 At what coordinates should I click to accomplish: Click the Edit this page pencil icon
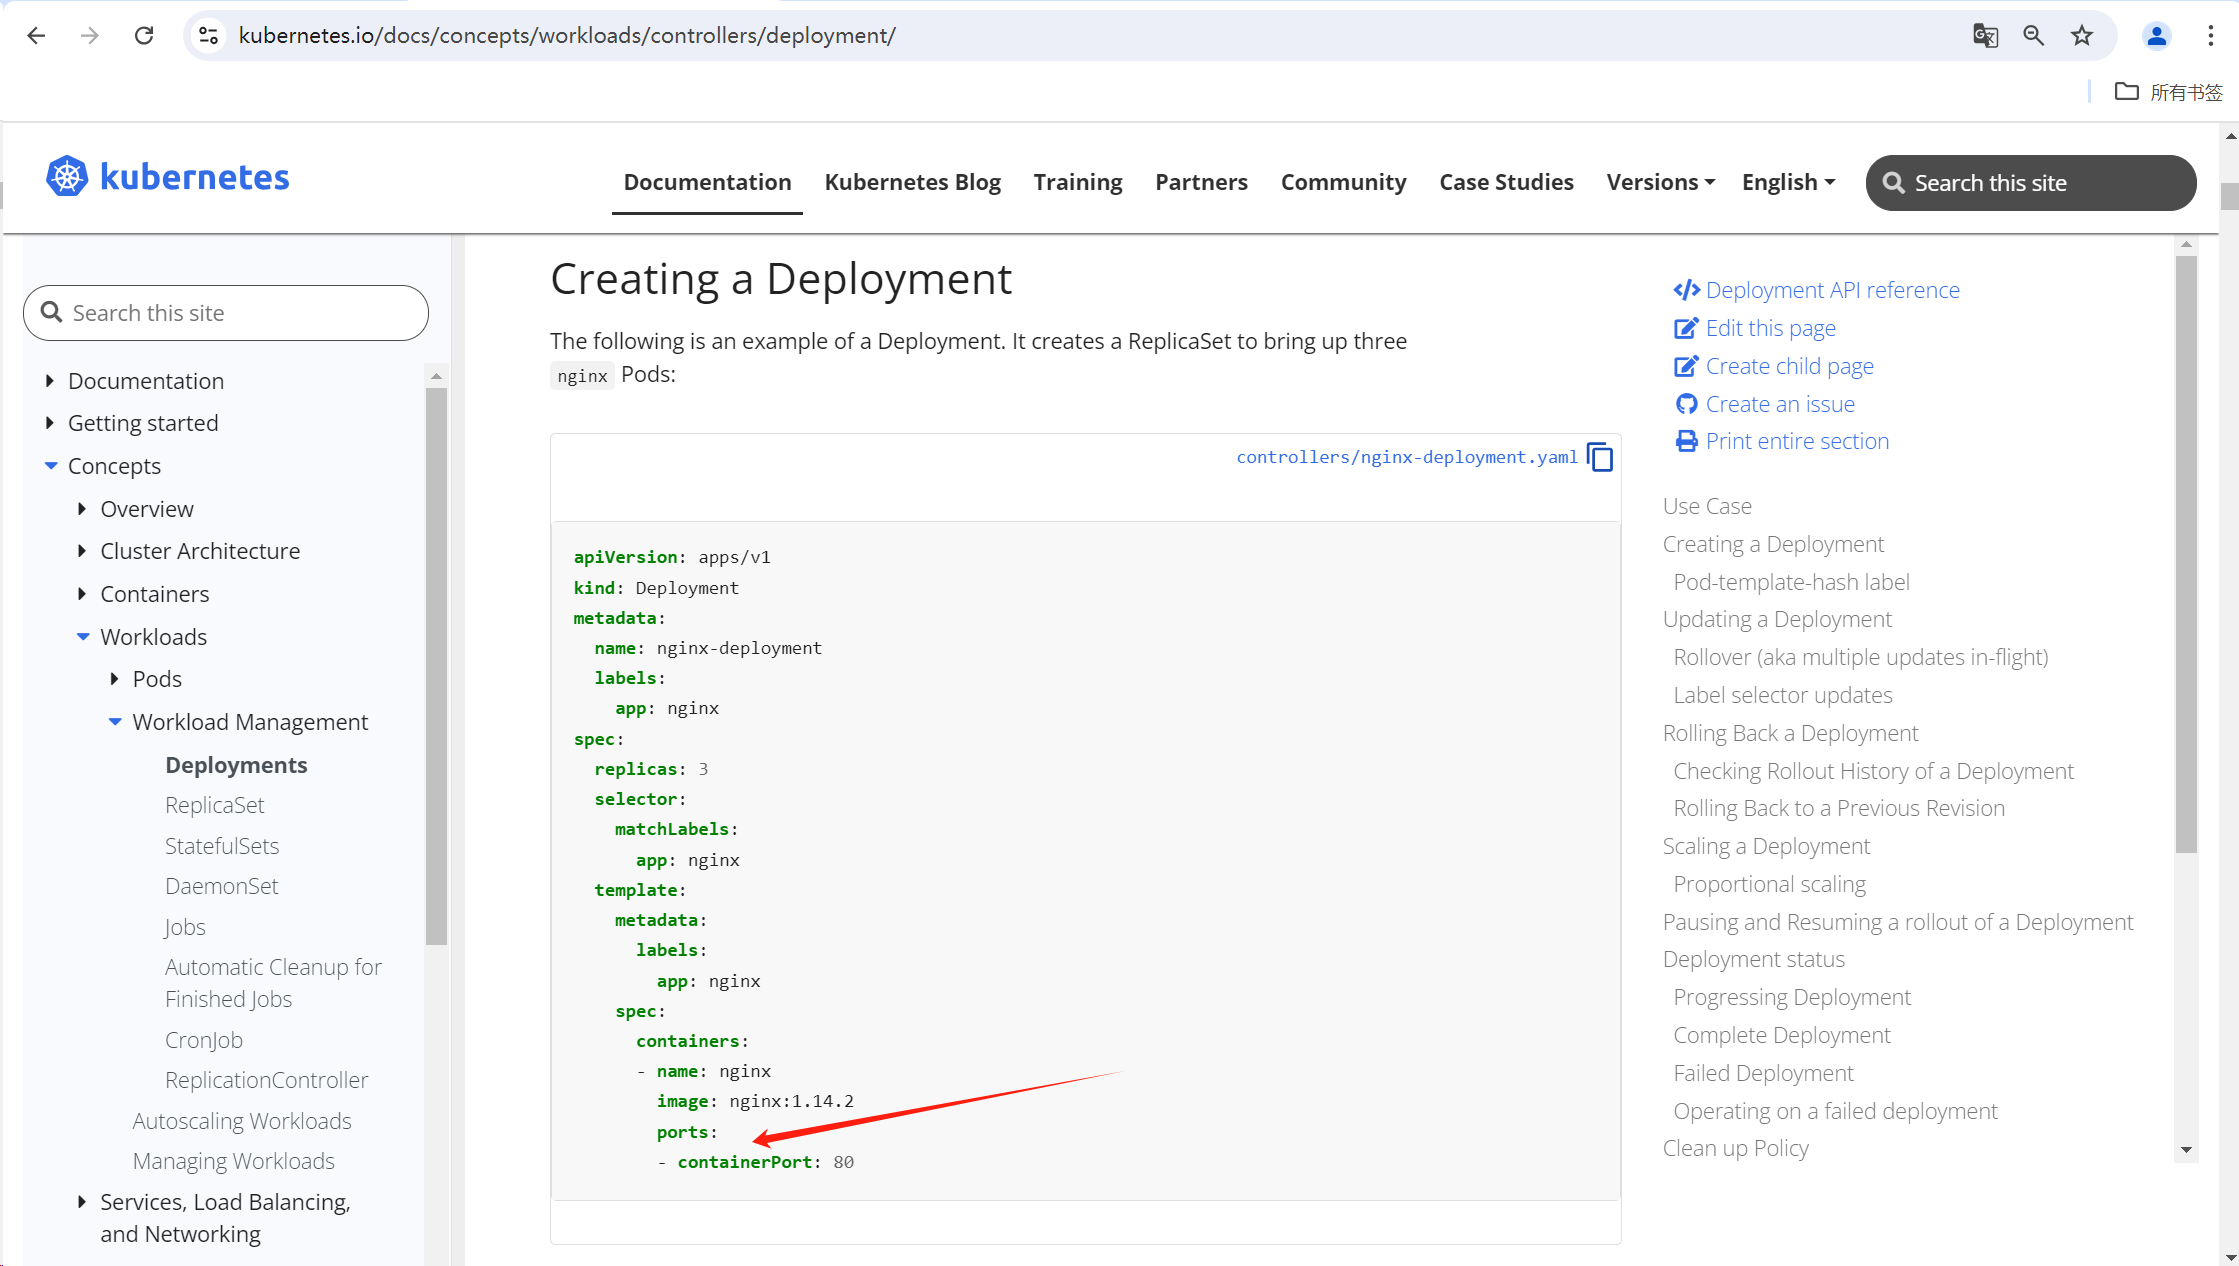click(1686, 328)
